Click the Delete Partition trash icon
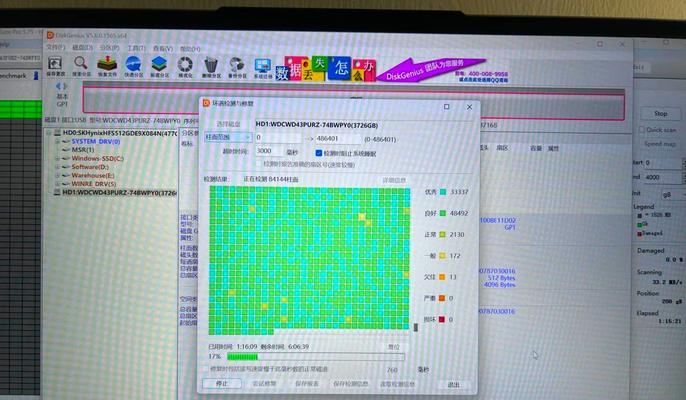 pyautogui.click(x=211, y=65)
